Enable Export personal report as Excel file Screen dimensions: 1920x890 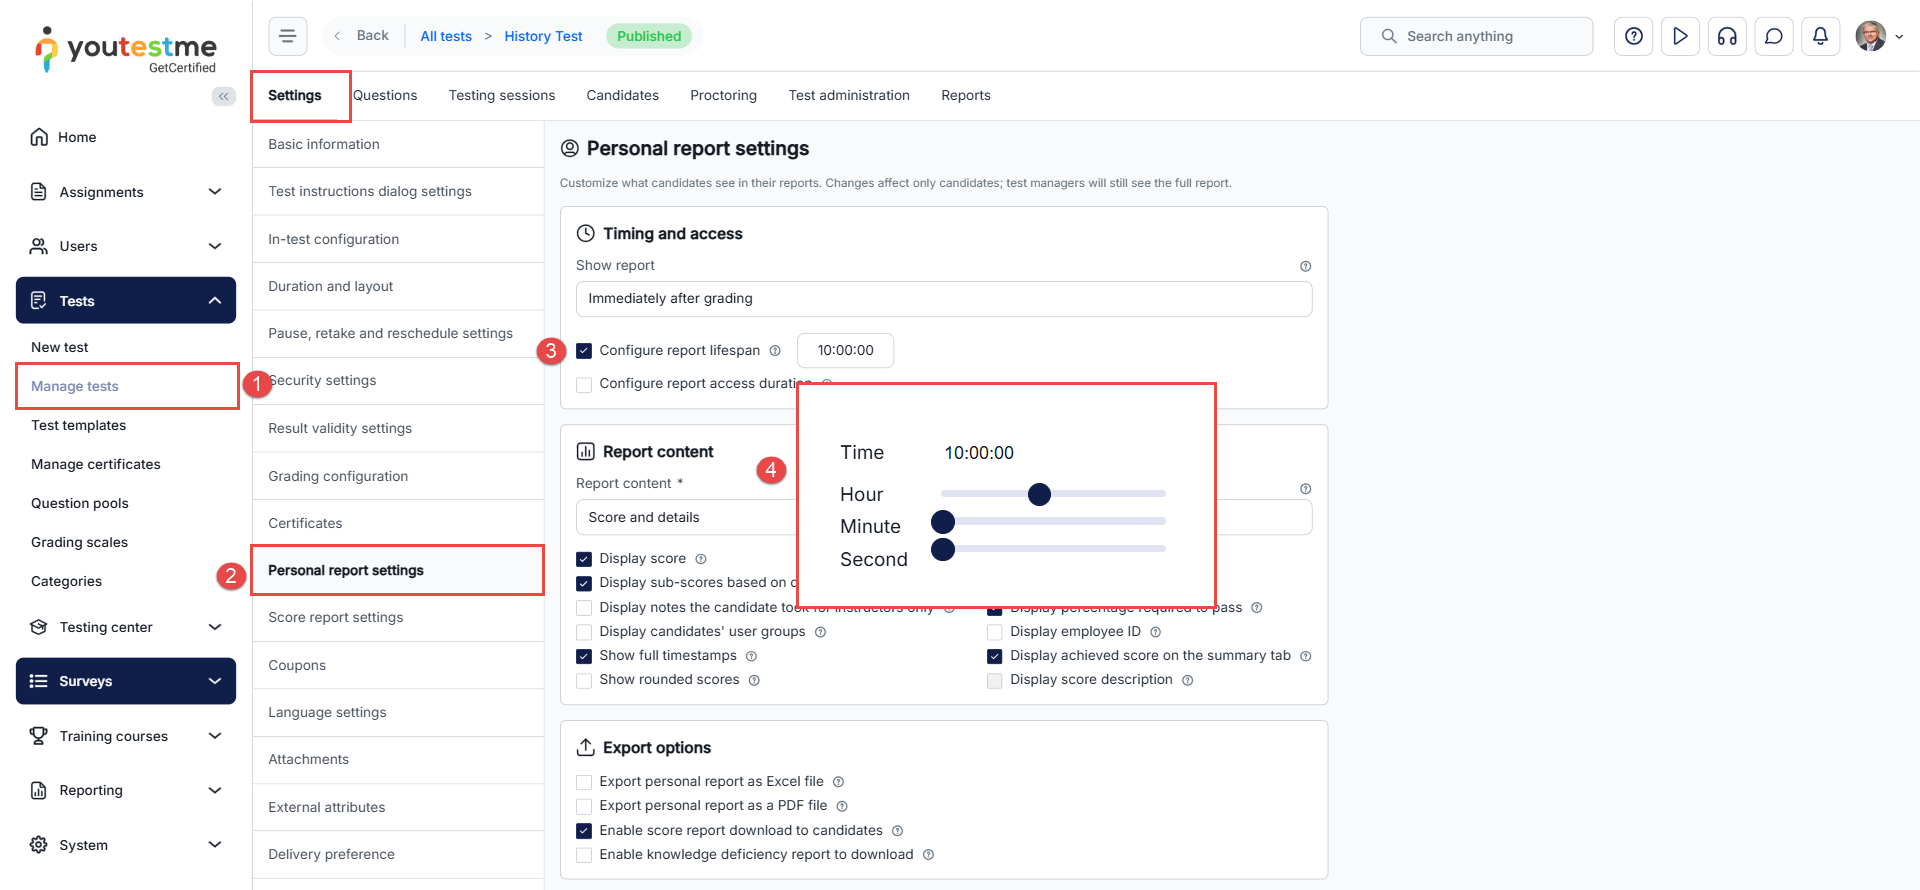[584, 782]
